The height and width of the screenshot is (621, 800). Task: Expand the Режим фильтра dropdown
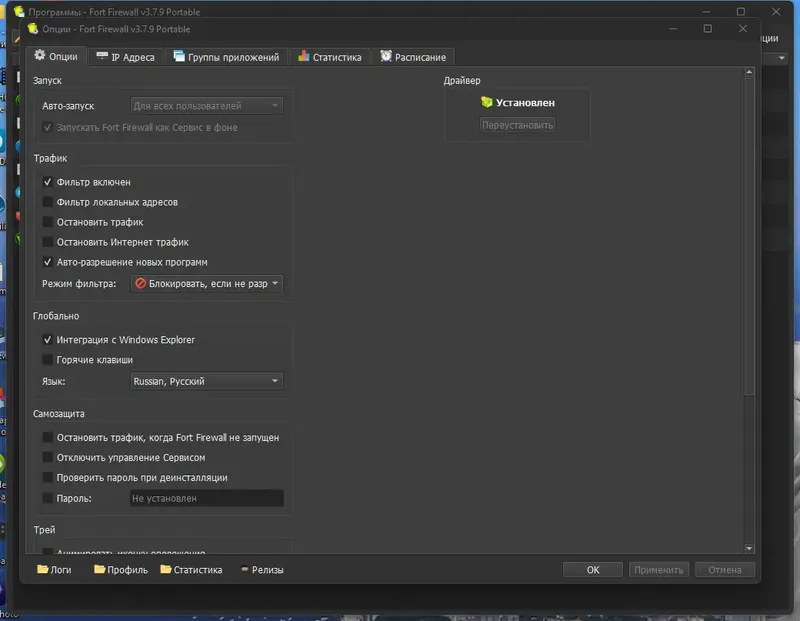207,284
